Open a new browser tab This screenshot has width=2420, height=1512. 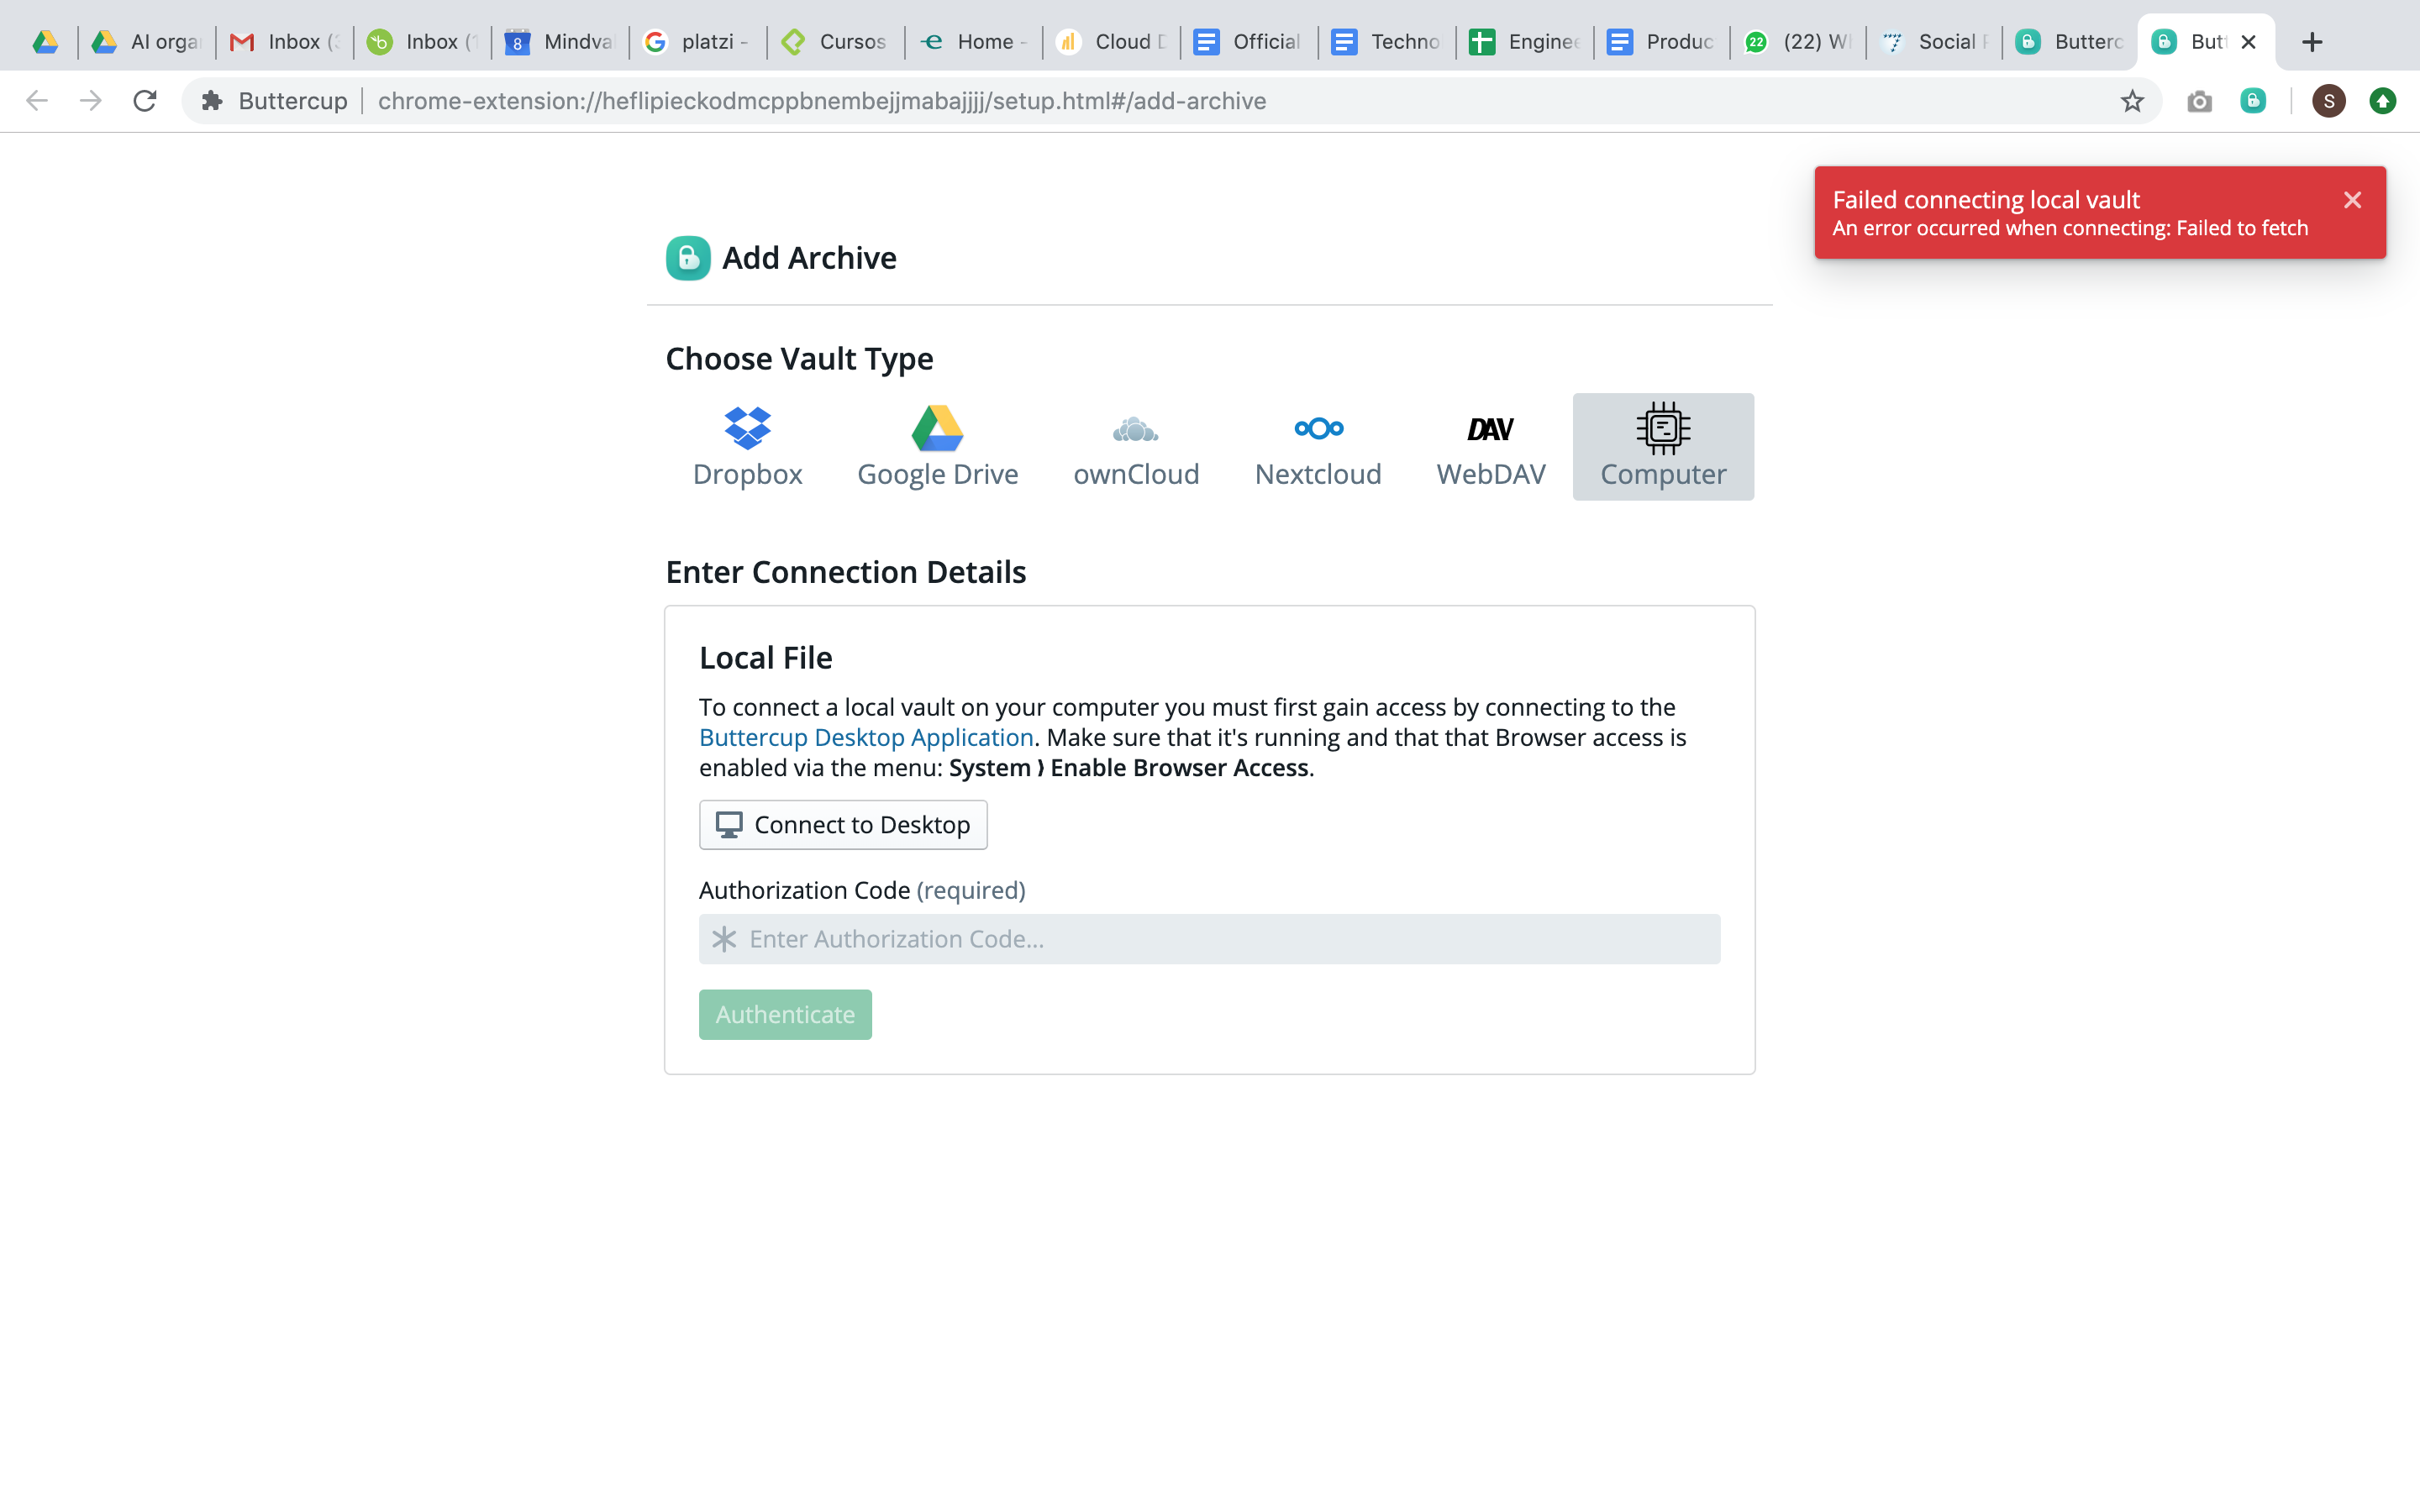(2311, 42)
